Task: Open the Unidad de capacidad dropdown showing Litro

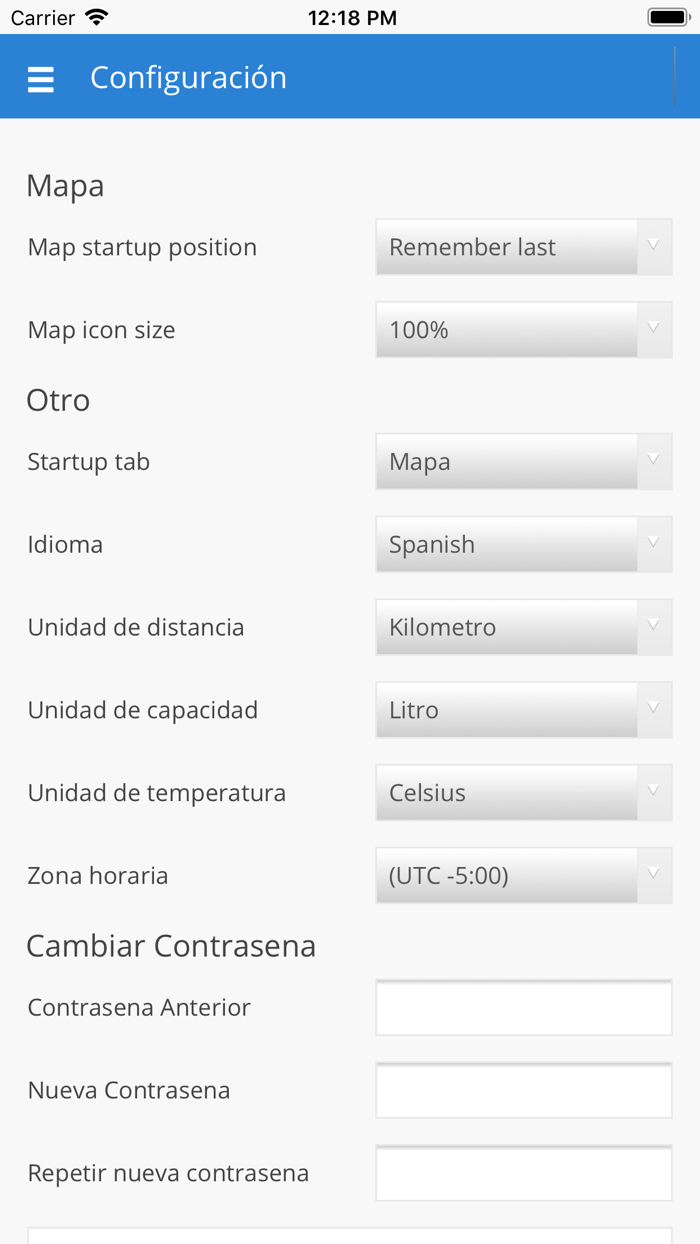Action: (x=505, y=709)
